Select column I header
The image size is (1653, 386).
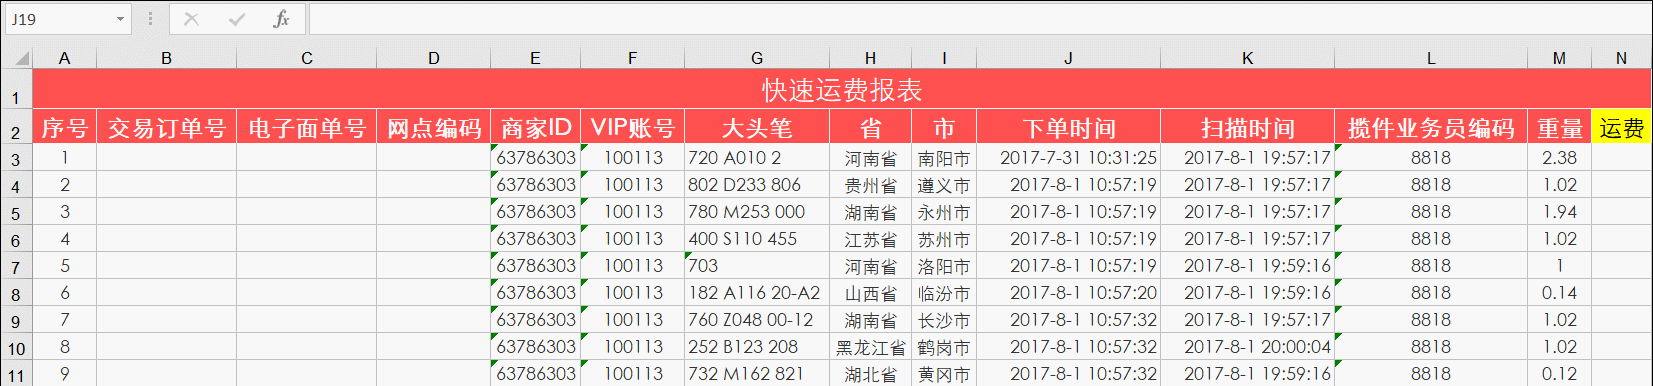point(944,58)
